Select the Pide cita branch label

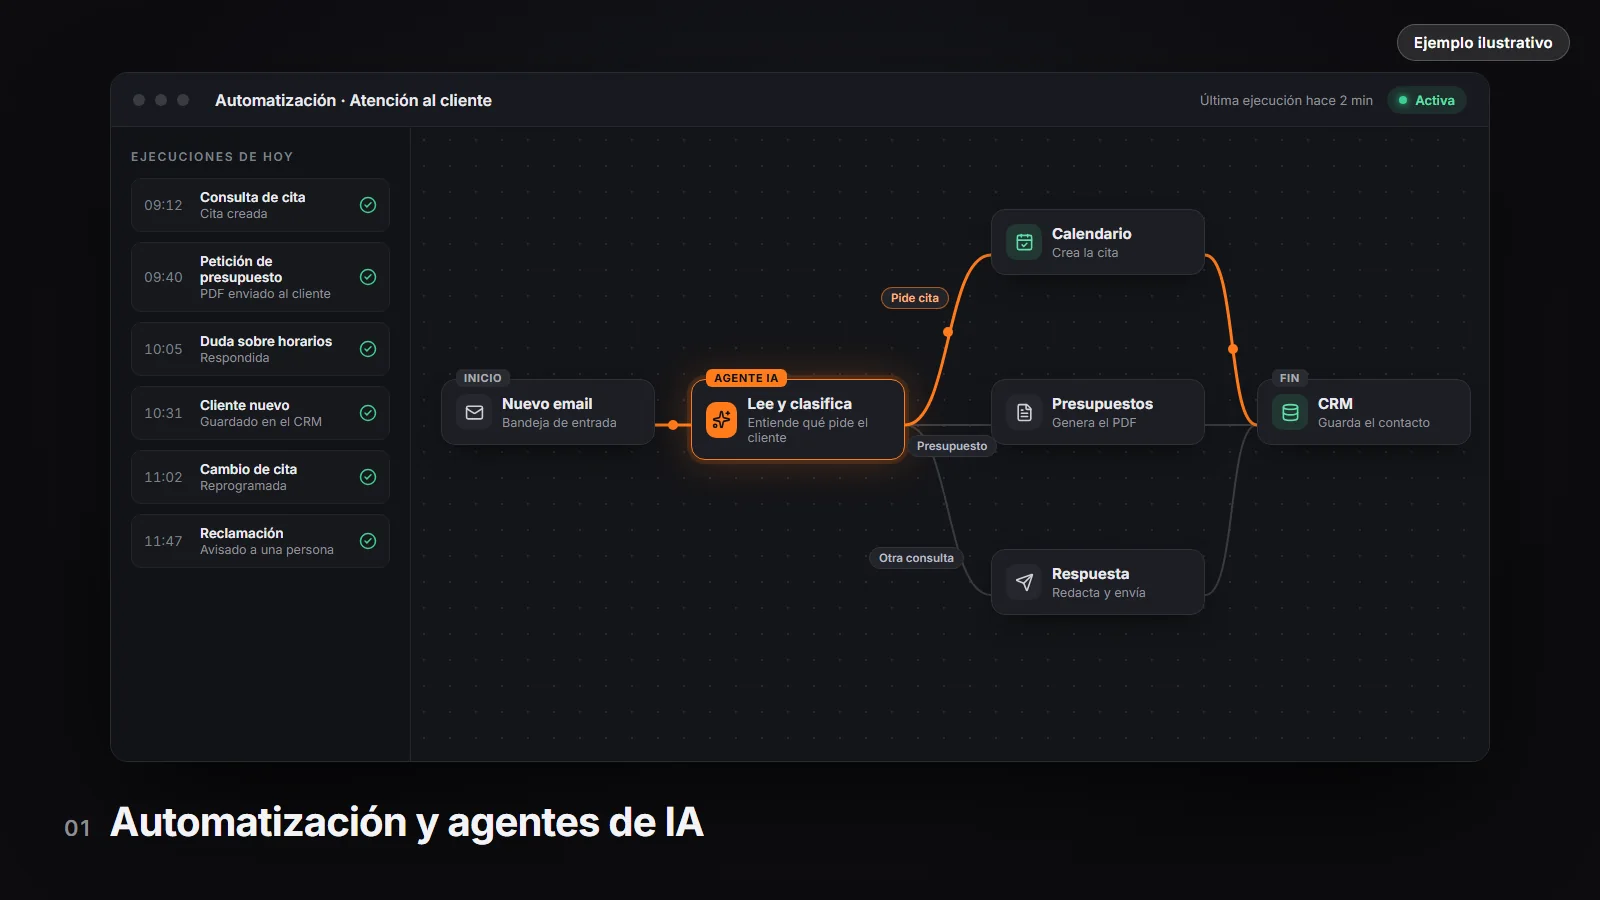pyautogui.click(x=914, y=298)
